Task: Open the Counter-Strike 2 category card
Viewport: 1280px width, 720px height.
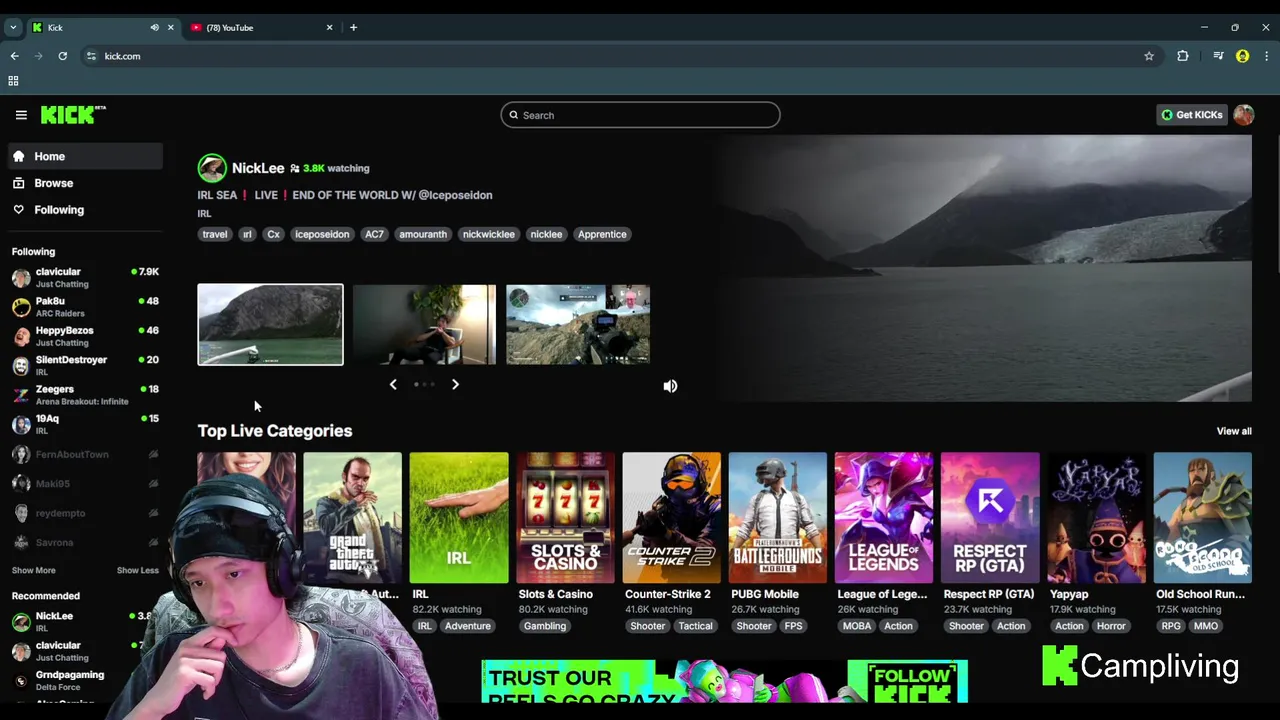Action: click(671, 518)
